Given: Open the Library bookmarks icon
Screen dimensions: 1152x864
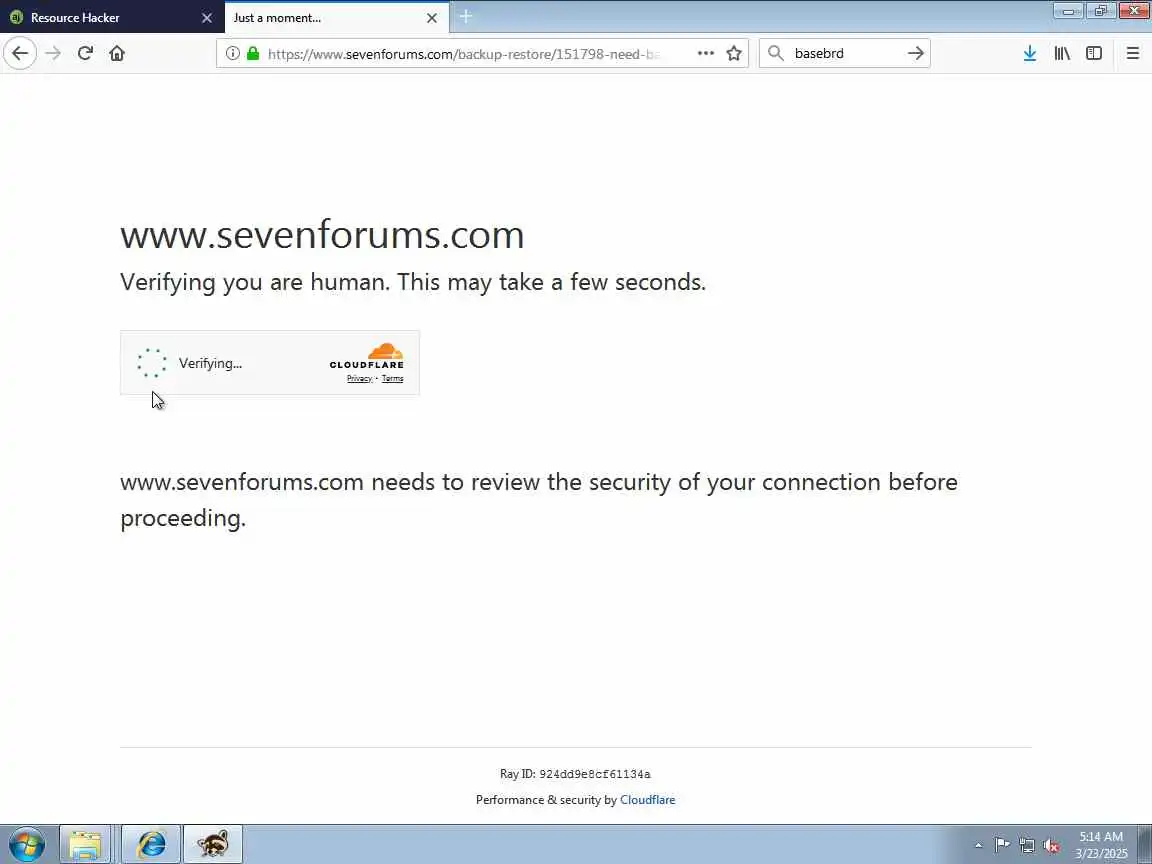Looking at the screenshot, I should [x=1062, y=53].
